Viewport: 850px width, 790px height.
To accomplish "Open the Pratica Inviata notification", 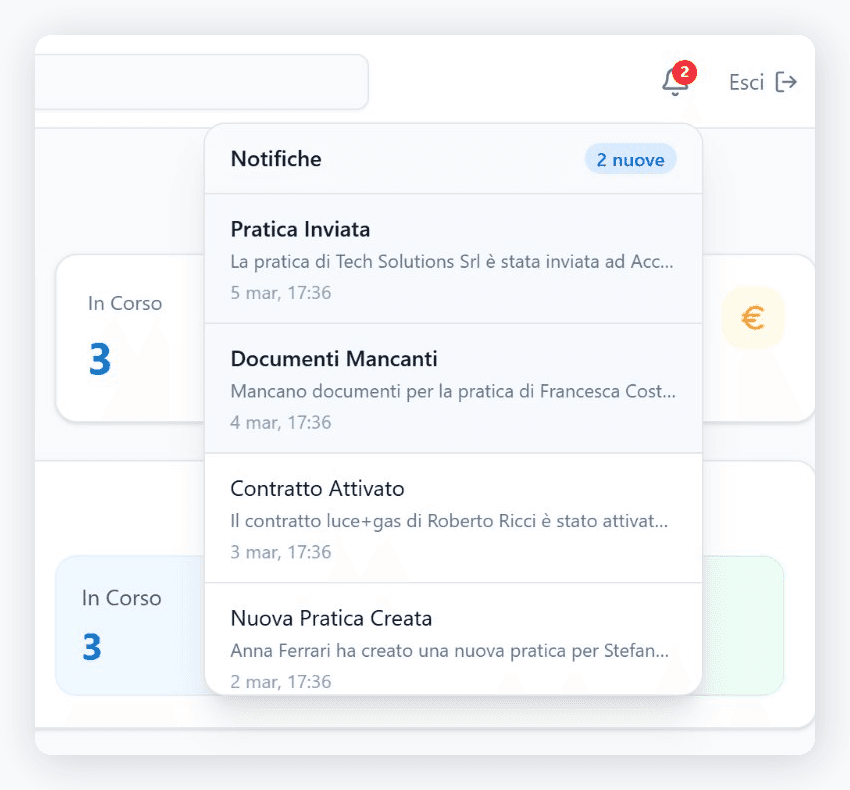I will click(300, 230).
